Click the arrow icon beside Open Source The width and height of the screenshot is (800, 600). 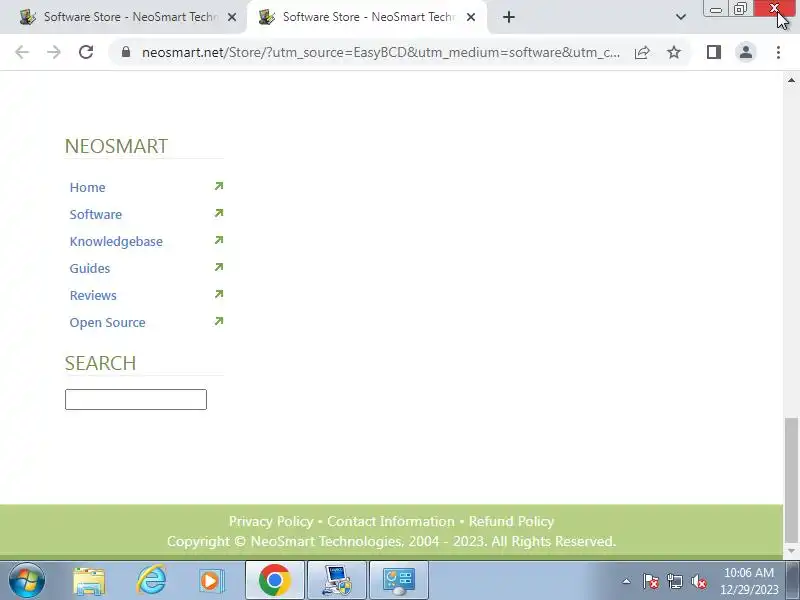[x=219, y=321]
